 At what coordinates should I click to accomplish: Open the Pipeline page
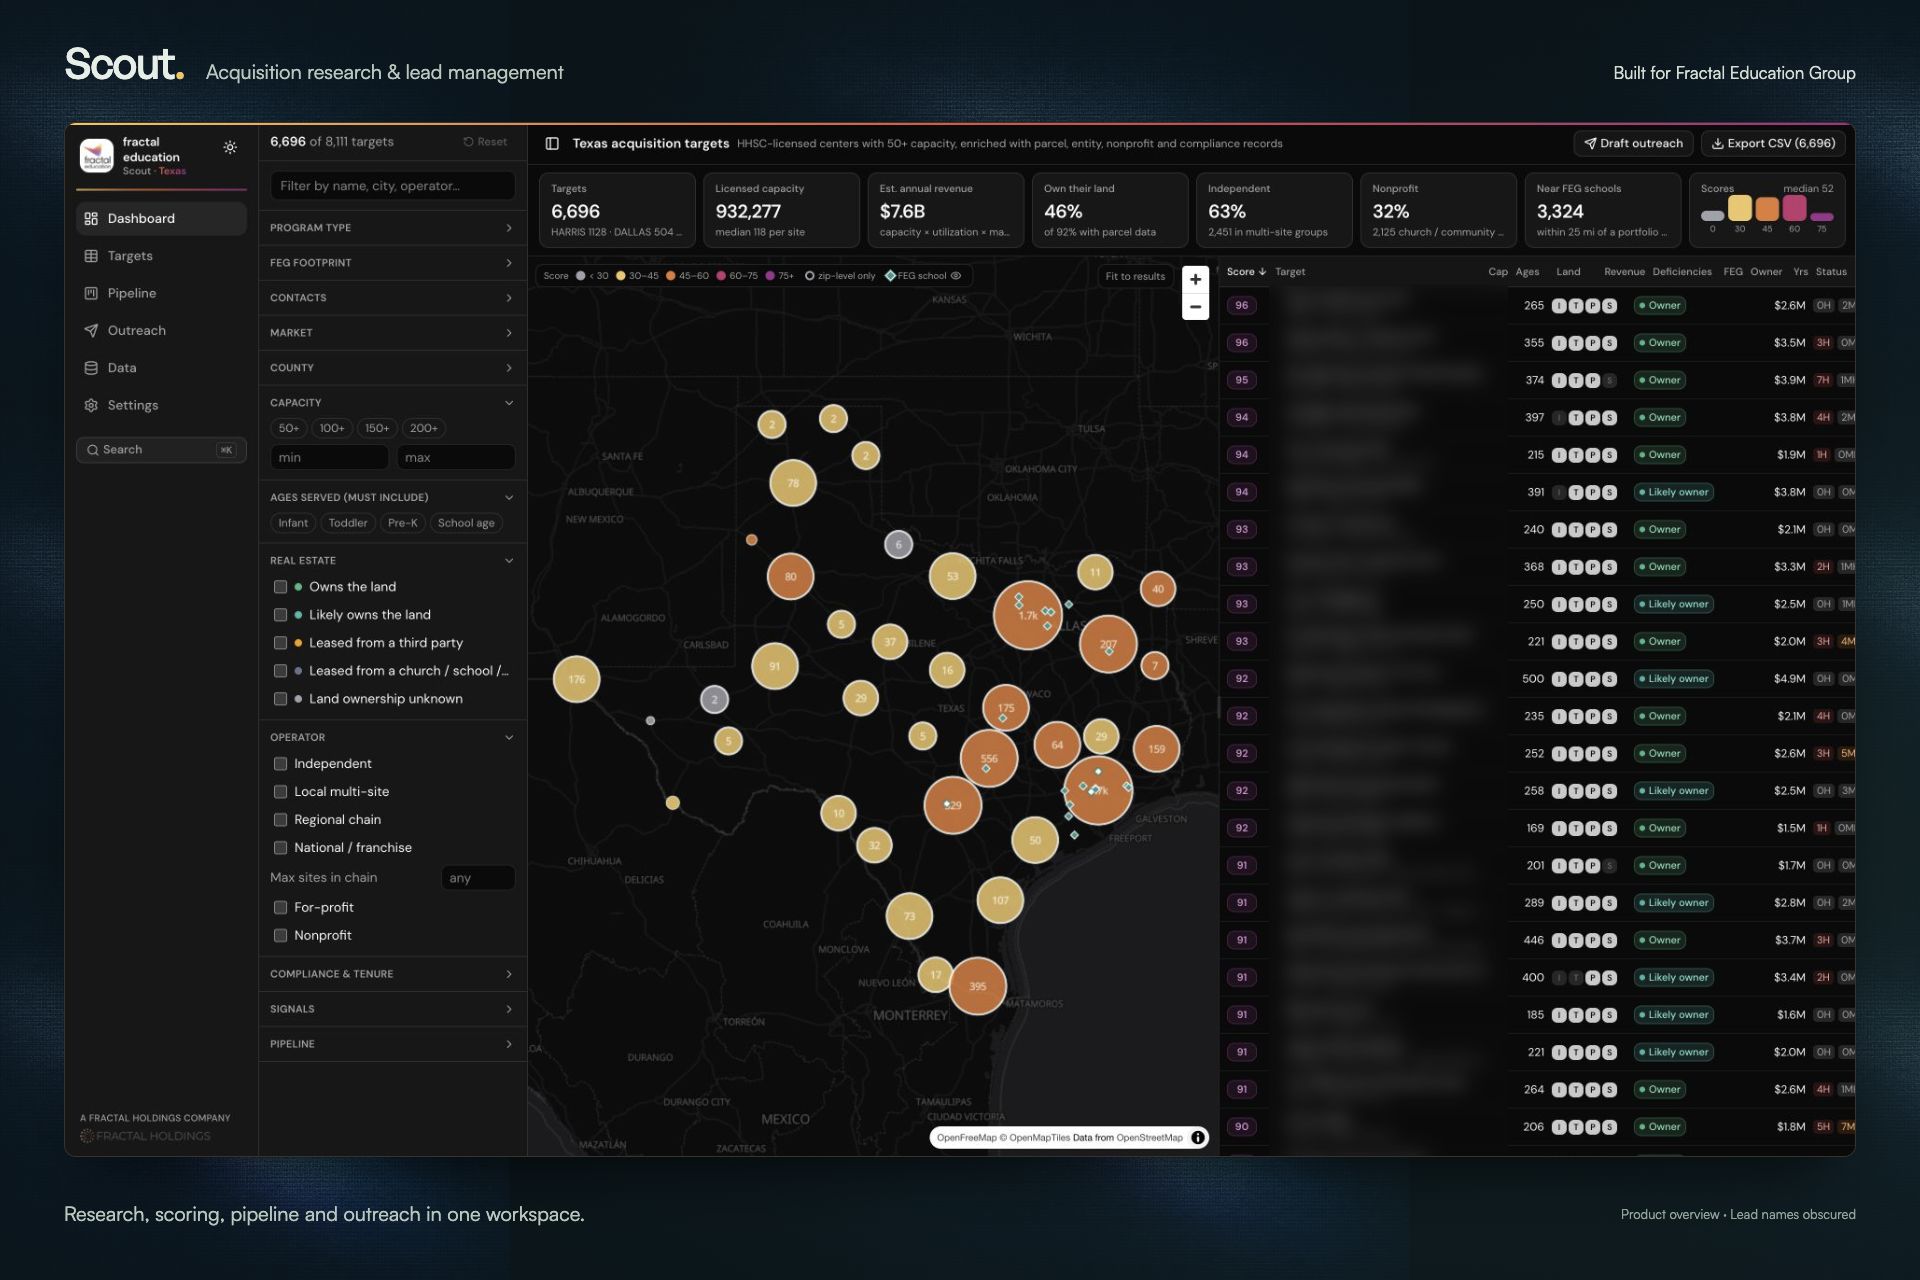click(161, 293)
